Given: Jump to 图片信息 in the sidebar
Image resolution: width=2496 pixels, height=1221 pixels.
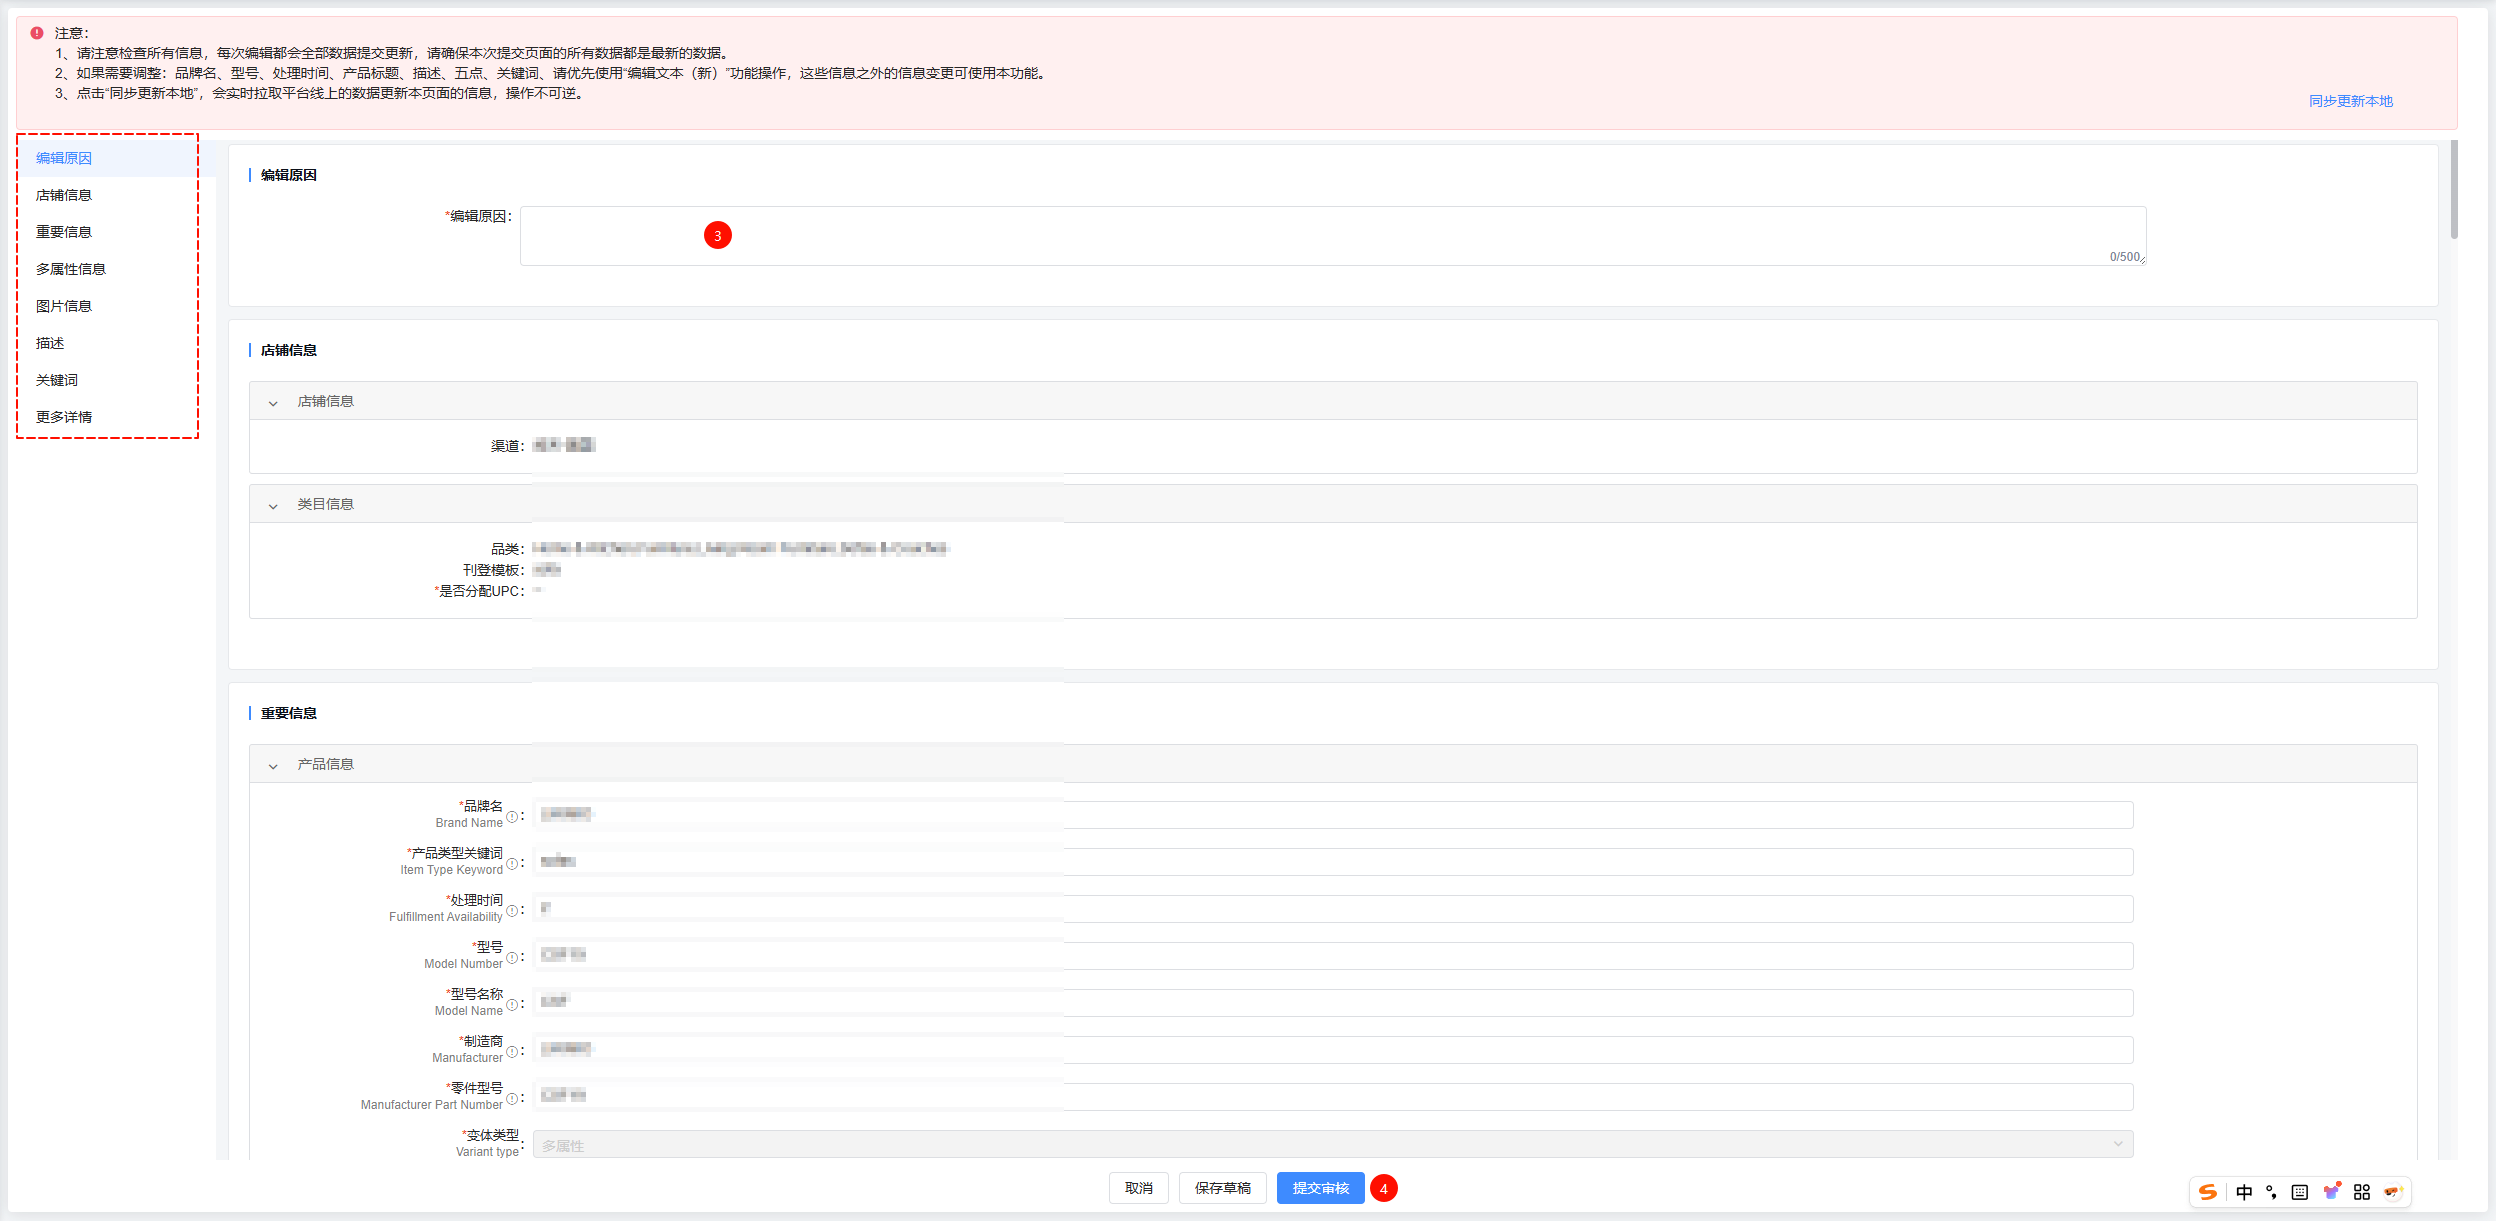Looking at the screenshot, I should tap(64, 306).
